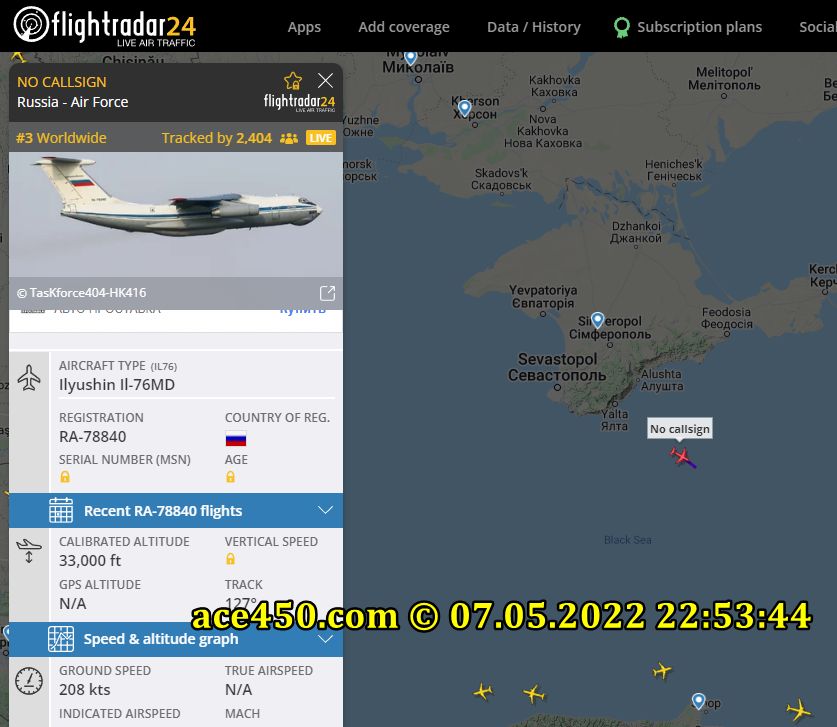The width and height of the screenshot is (837, 727).
Task: Close the flight details panel
Action: [325, 81]
